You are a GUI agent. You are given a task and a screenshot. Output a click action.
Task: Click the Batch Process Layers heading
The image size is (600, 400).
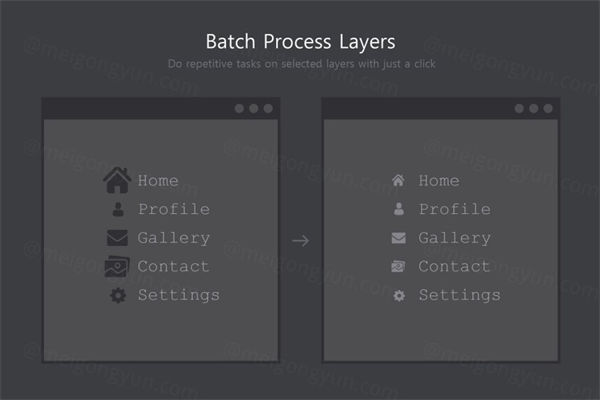pyautogui.click(x=300, y=42)
